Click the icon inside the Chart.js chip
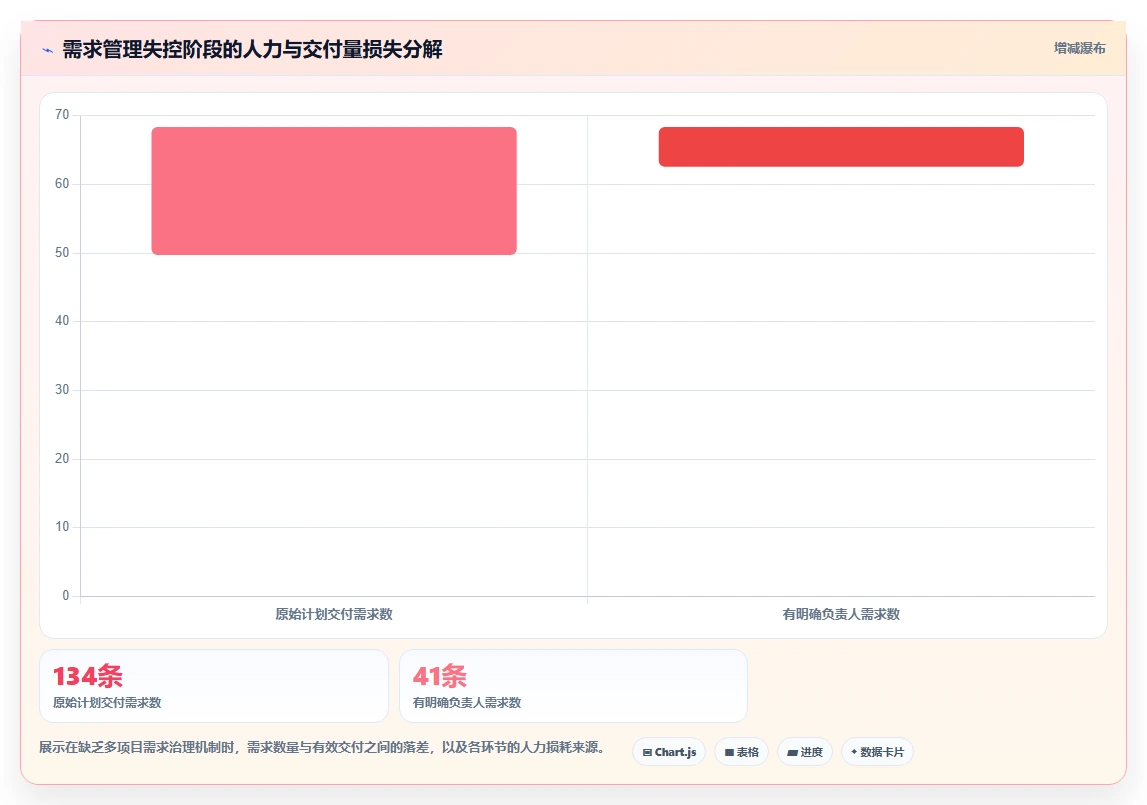This screenshot has width=1147, height=805. pos(647,752)
